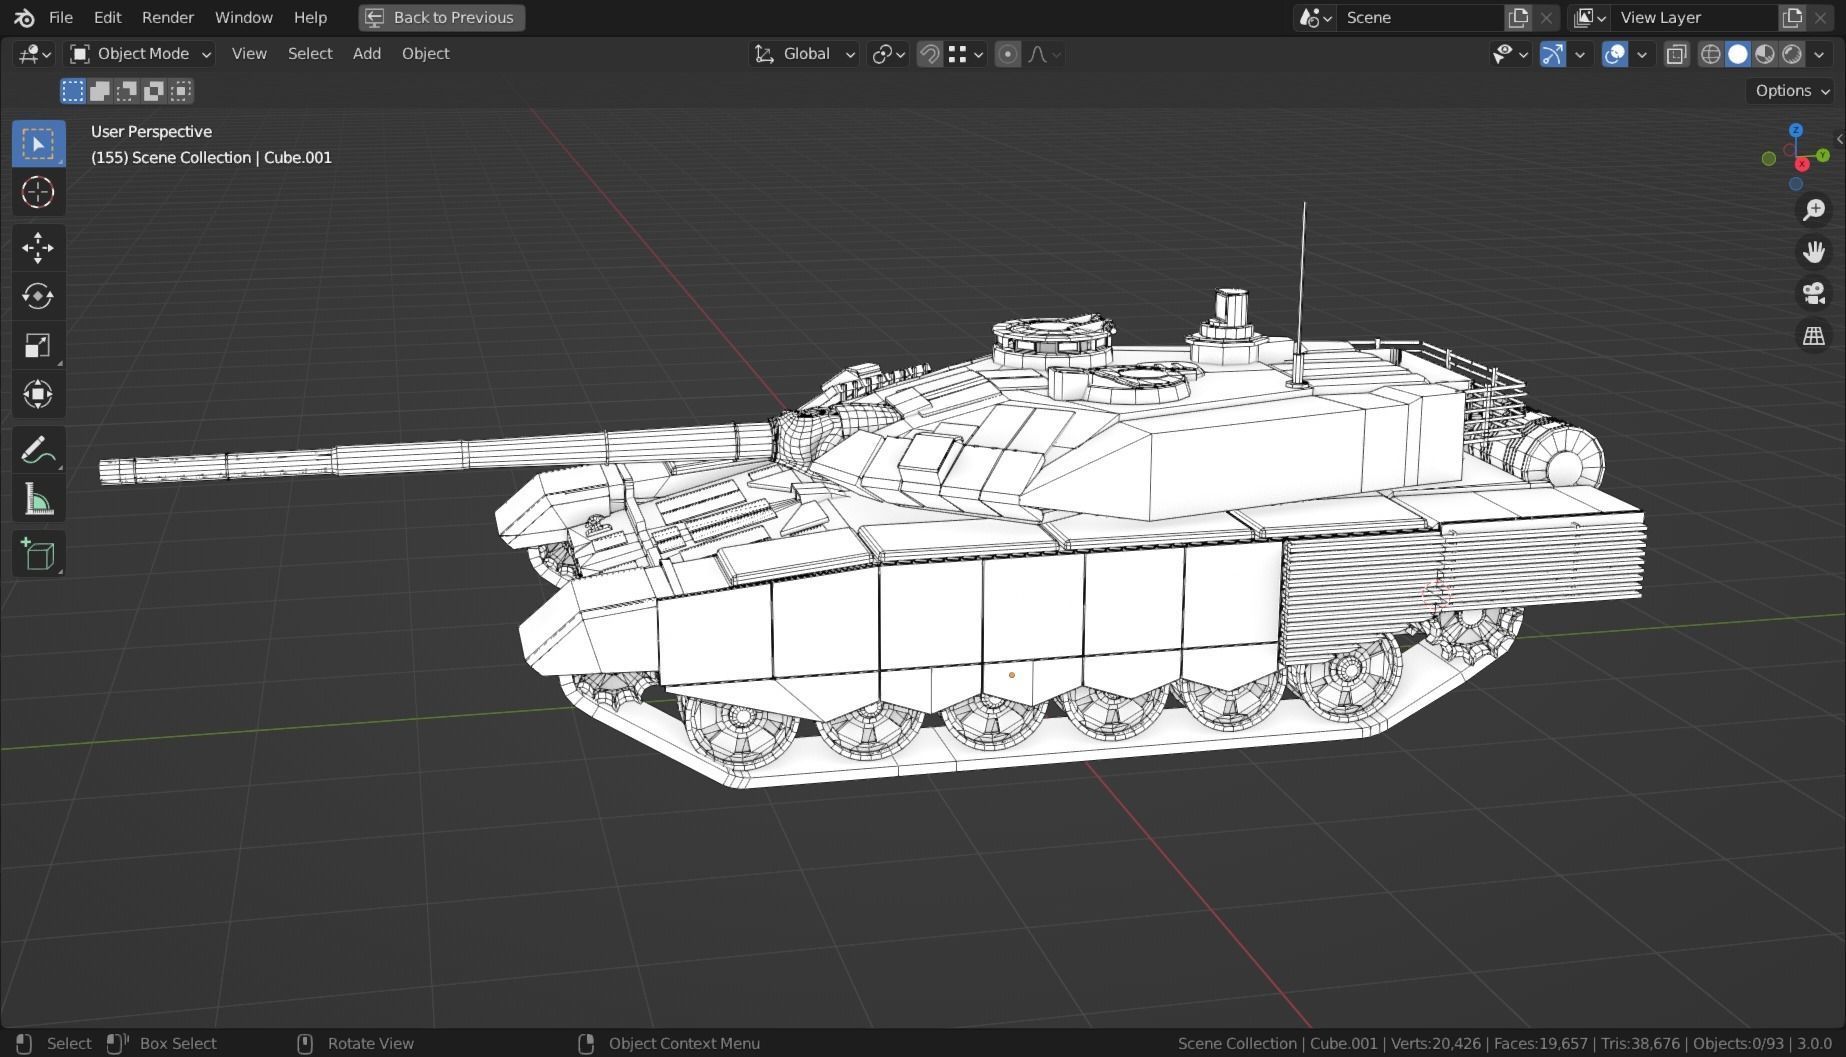Click the Pan view hand icon
1846x1057 pixels.
(1814, 252)
